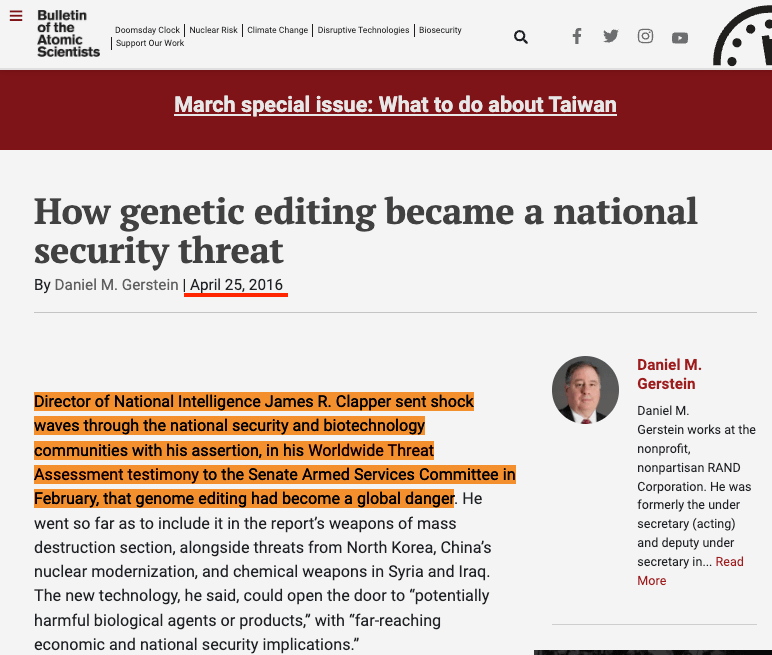Viewport: 772px width, 655px height.
Task: Open Daniel M. Gerstein's portrait photo
Action: [585, 390]
